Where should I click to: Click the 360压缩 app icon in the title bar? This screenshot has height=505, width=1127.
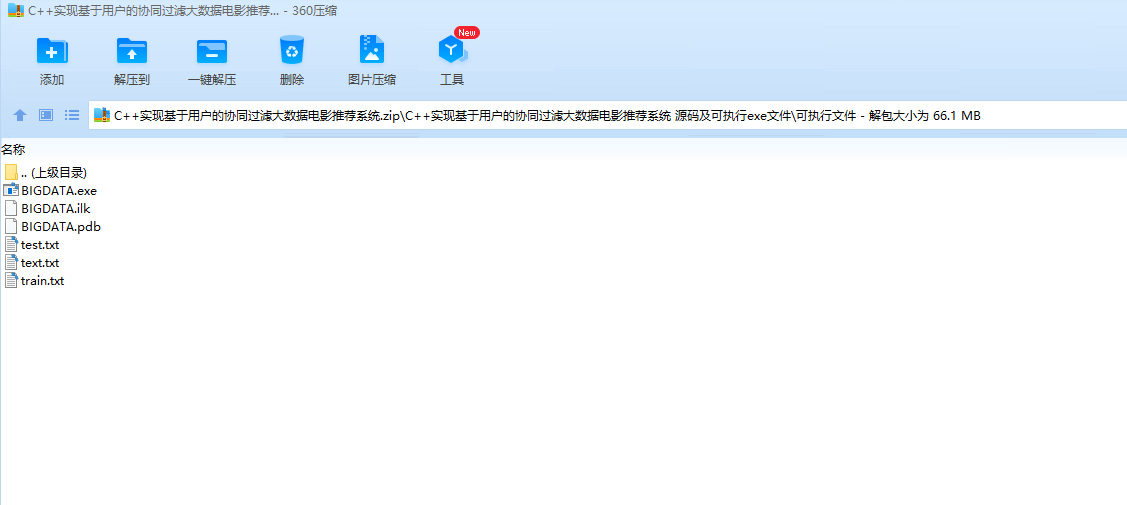tap(15, 11)
